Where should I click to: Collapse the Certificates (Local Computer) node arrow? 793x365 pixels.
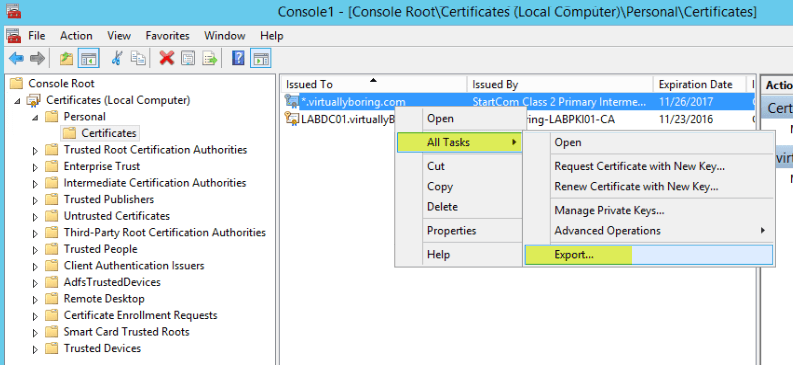click(18, 101)
